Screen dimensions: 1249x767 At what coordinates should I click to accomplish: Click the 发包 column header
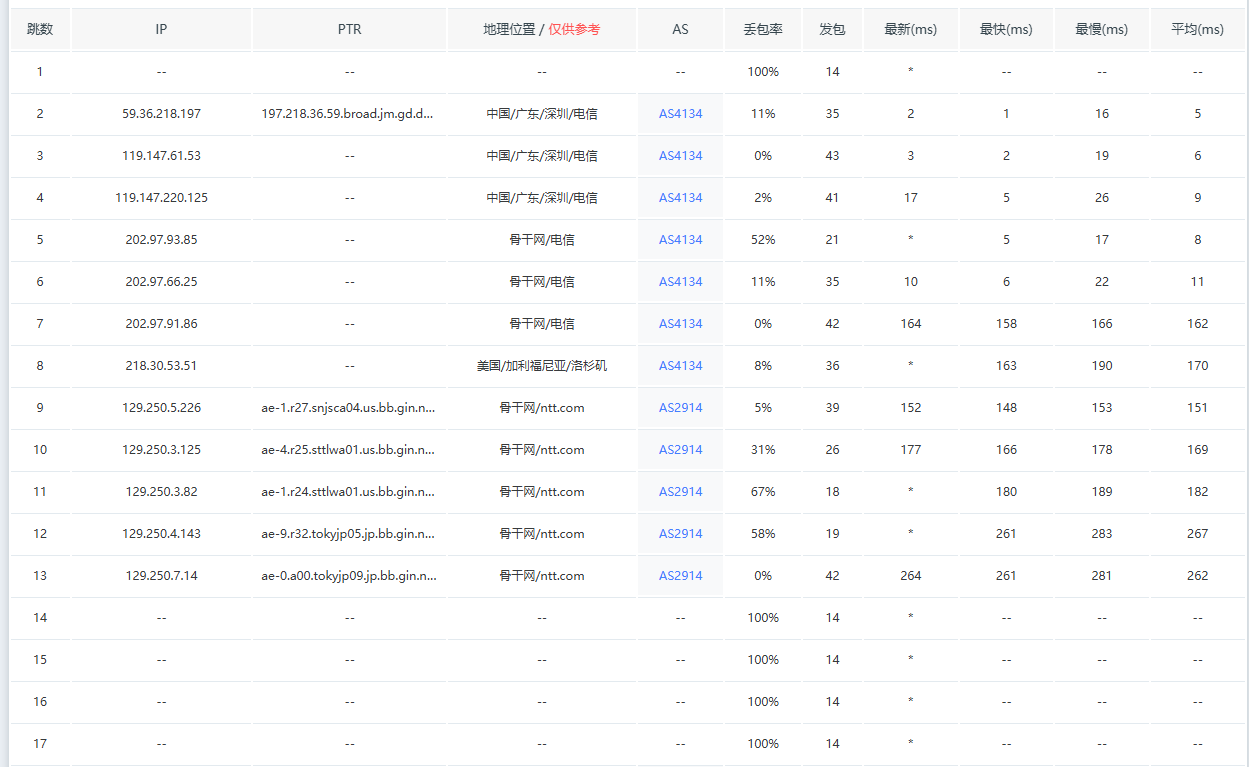click(x=832, y=30)
